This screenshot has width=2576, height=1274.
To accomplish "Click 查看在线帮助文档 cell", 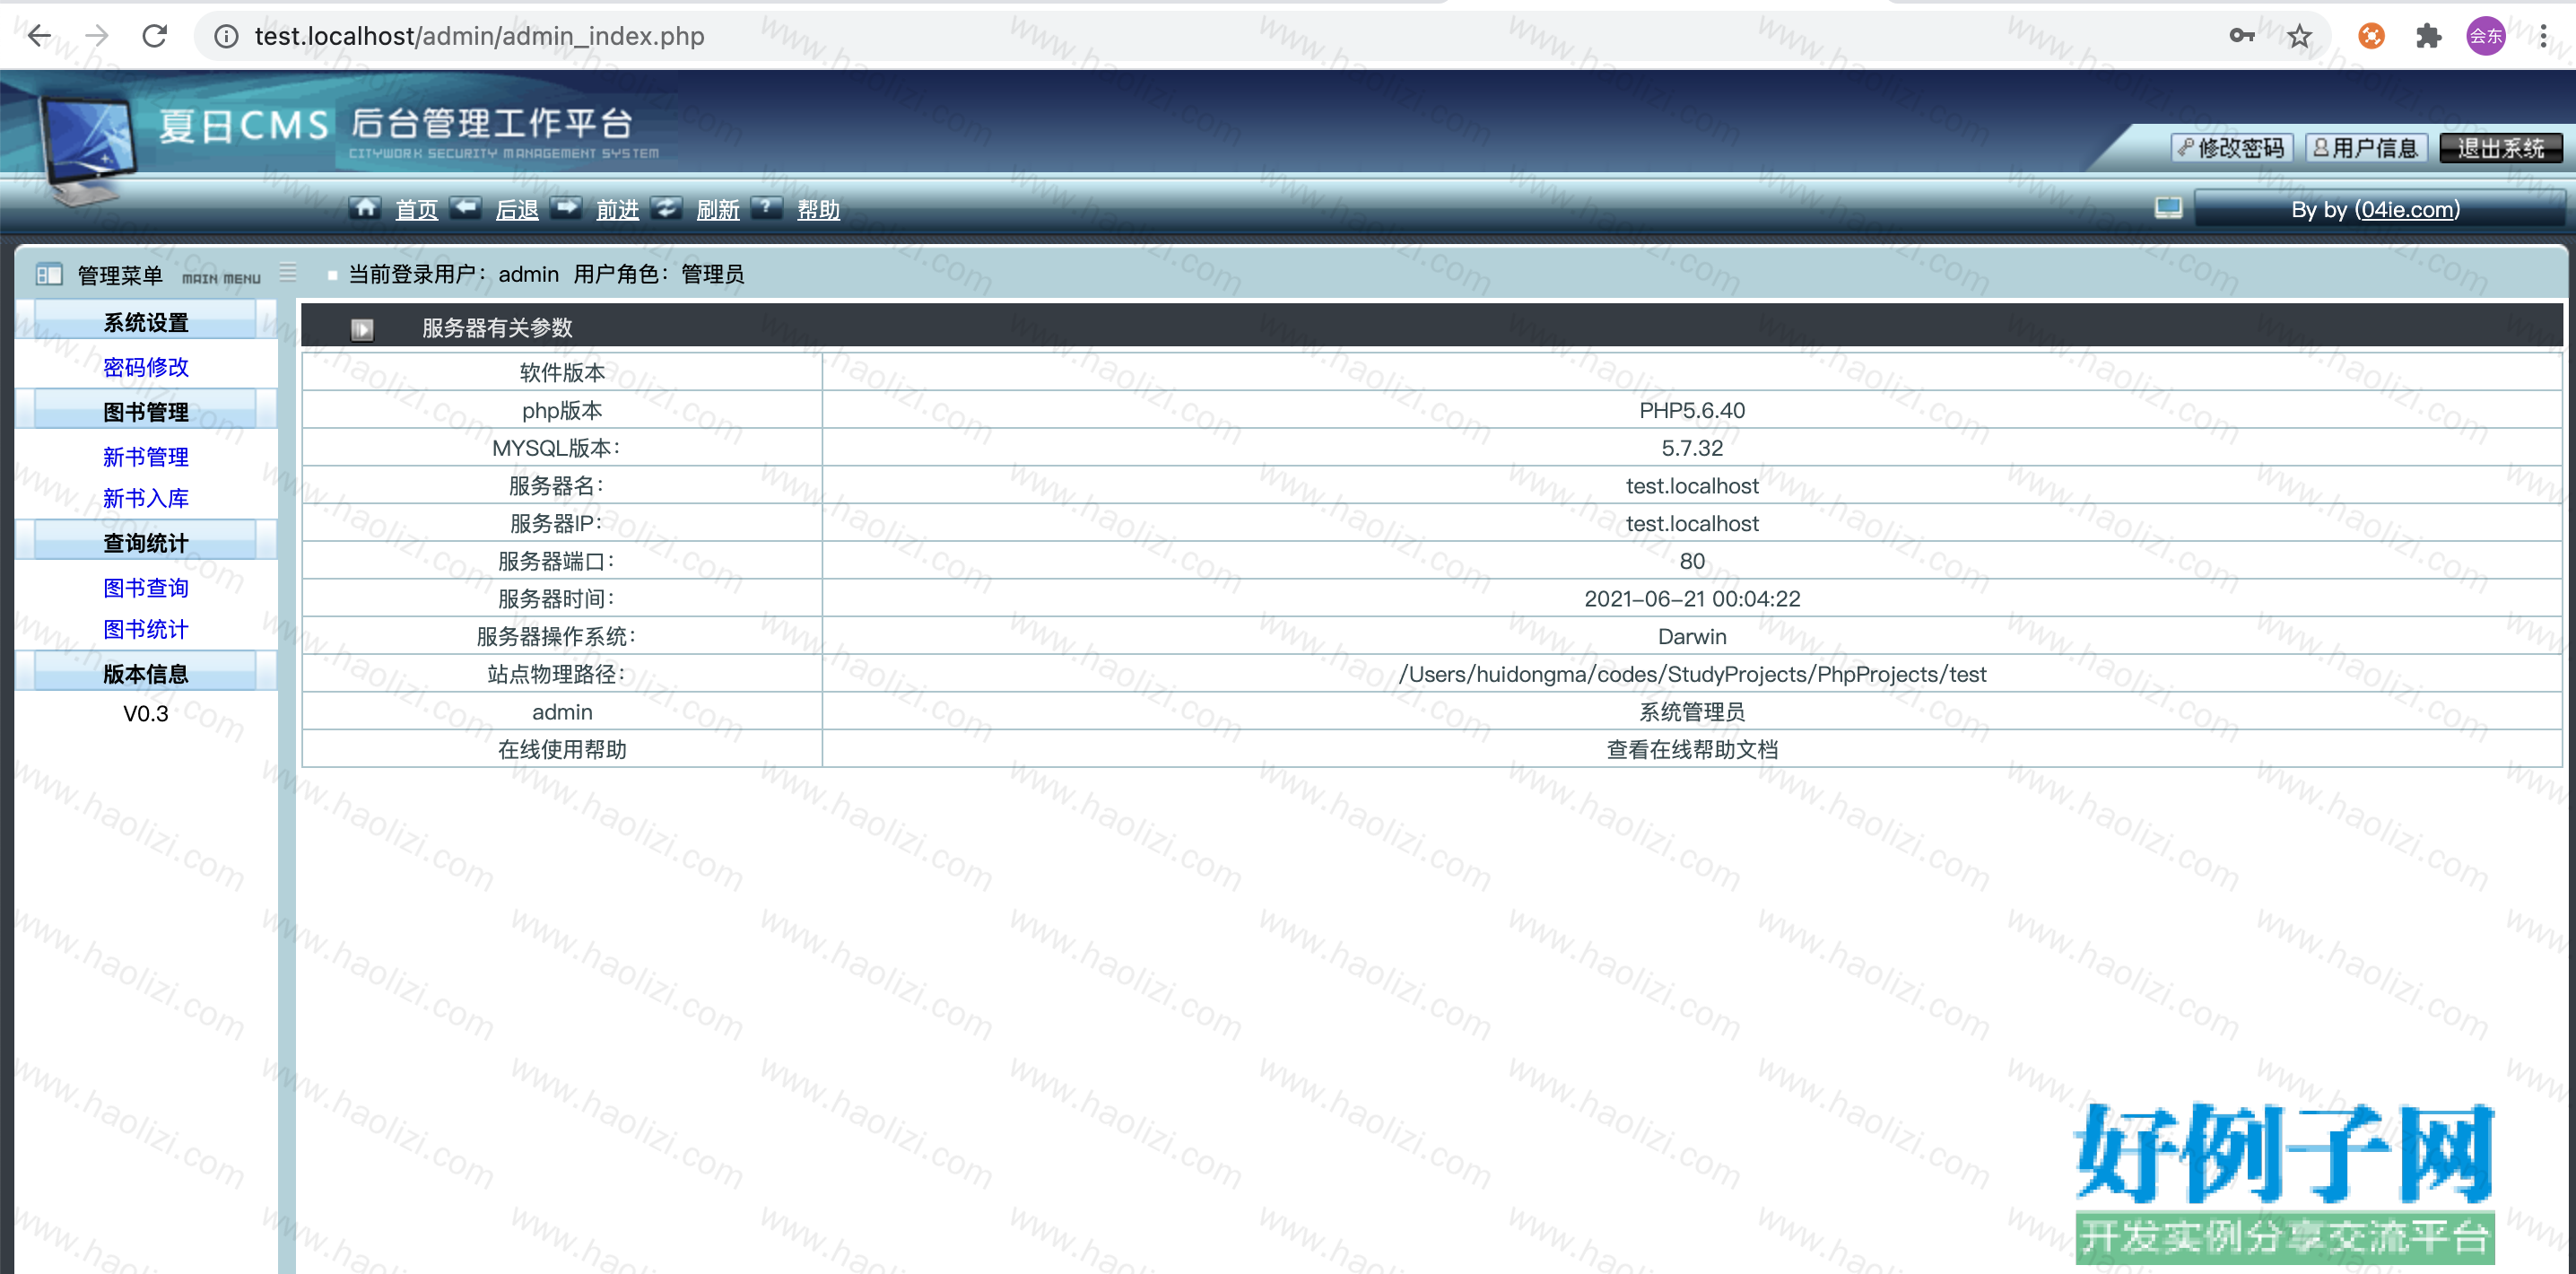I will point(1692,750).
